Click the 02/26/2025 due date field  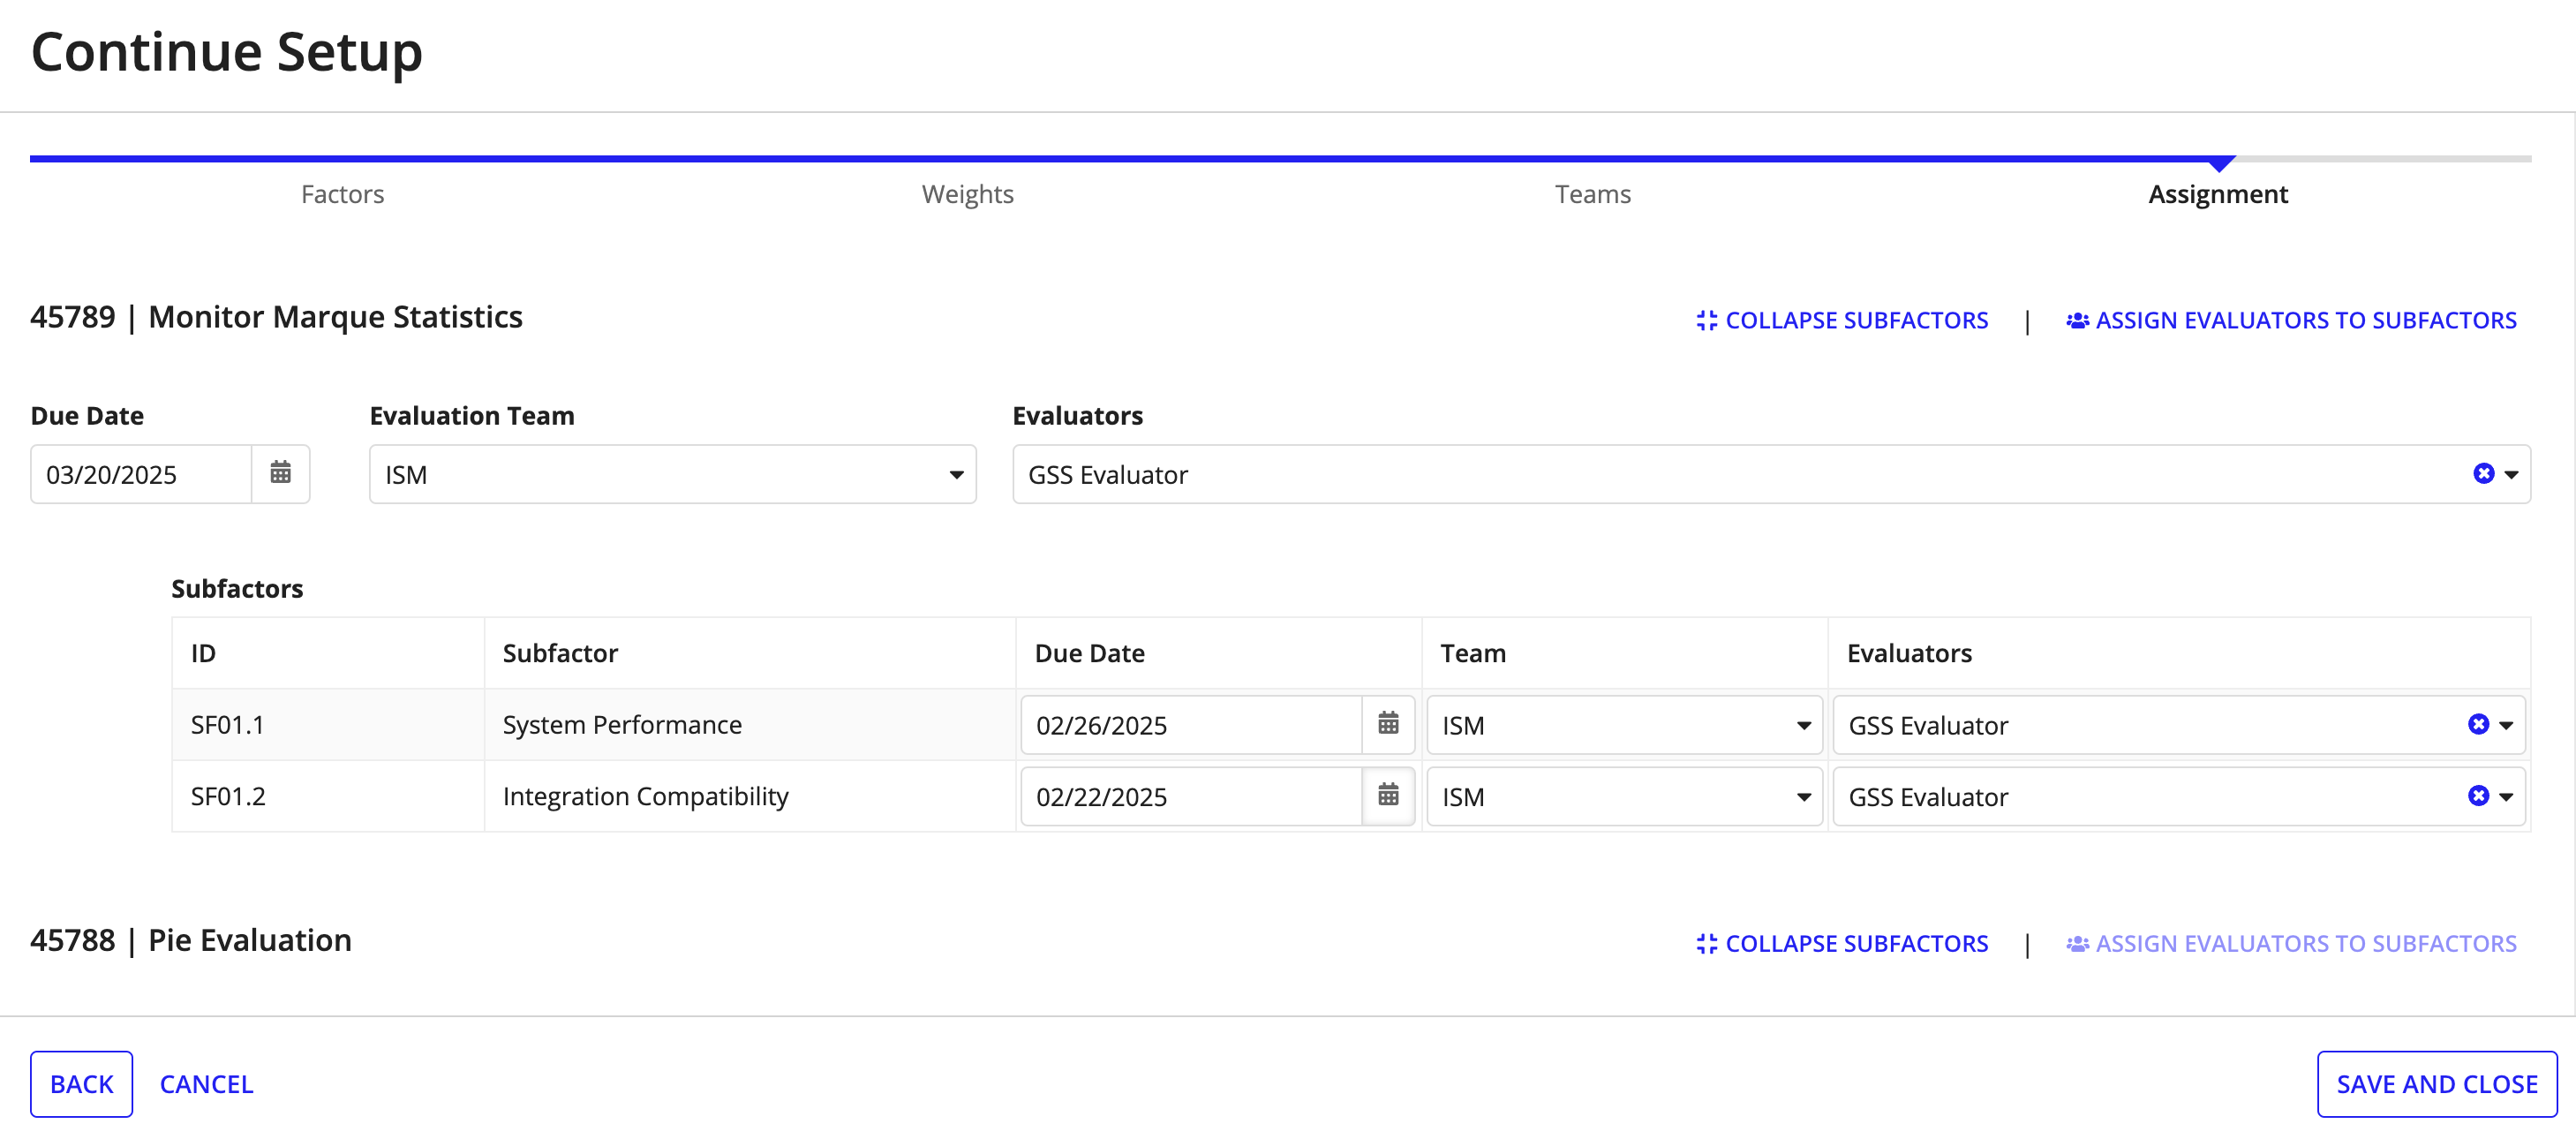pos(1191,725)
